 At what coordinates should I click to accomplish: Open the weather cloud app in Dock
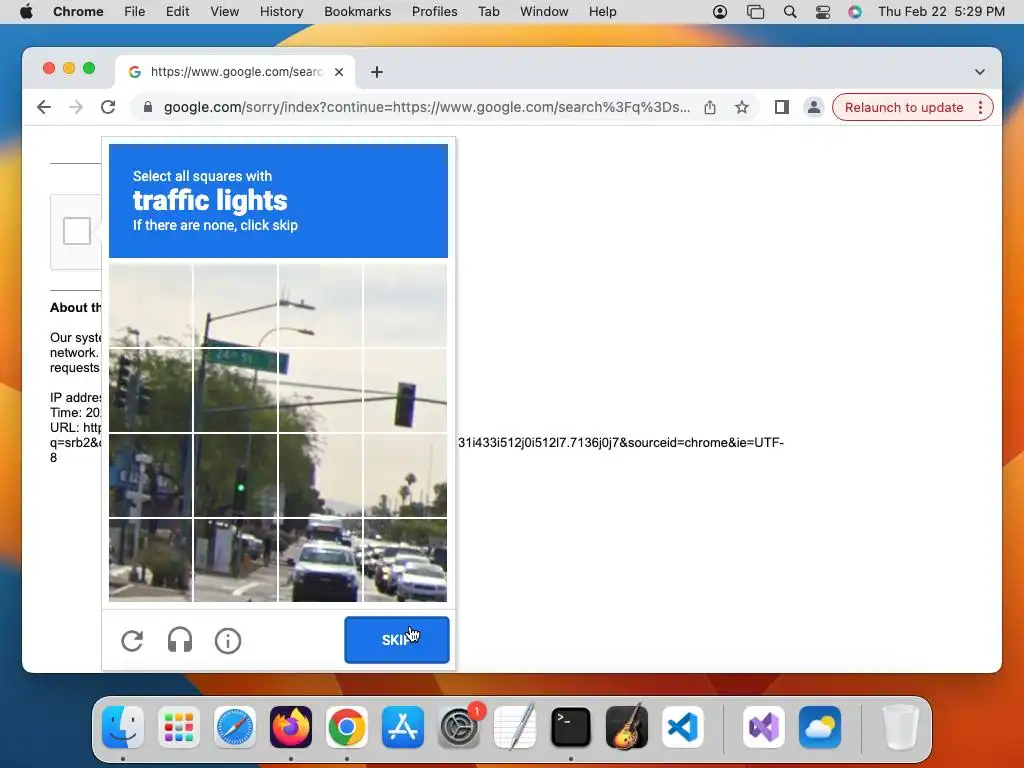coord(820,727)
